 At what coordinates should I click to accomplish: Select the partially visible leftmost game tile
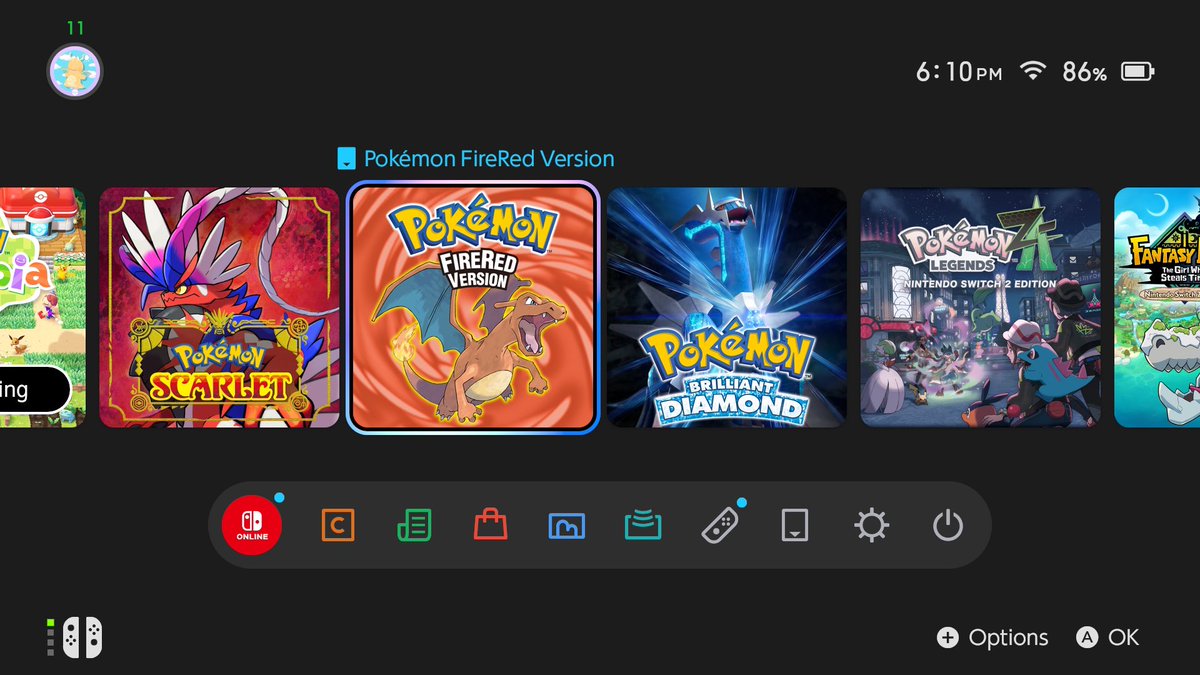click(43, 308)
